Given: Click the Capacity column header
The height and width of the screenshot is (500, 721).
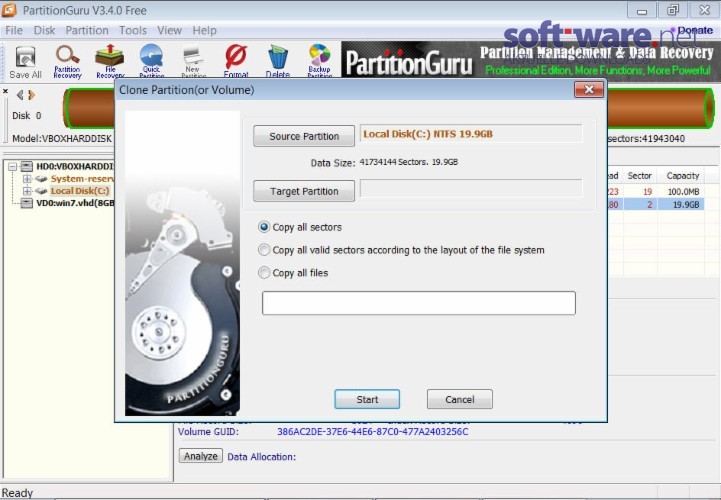Looking at the screenshot, I should (x=683, y=176).
